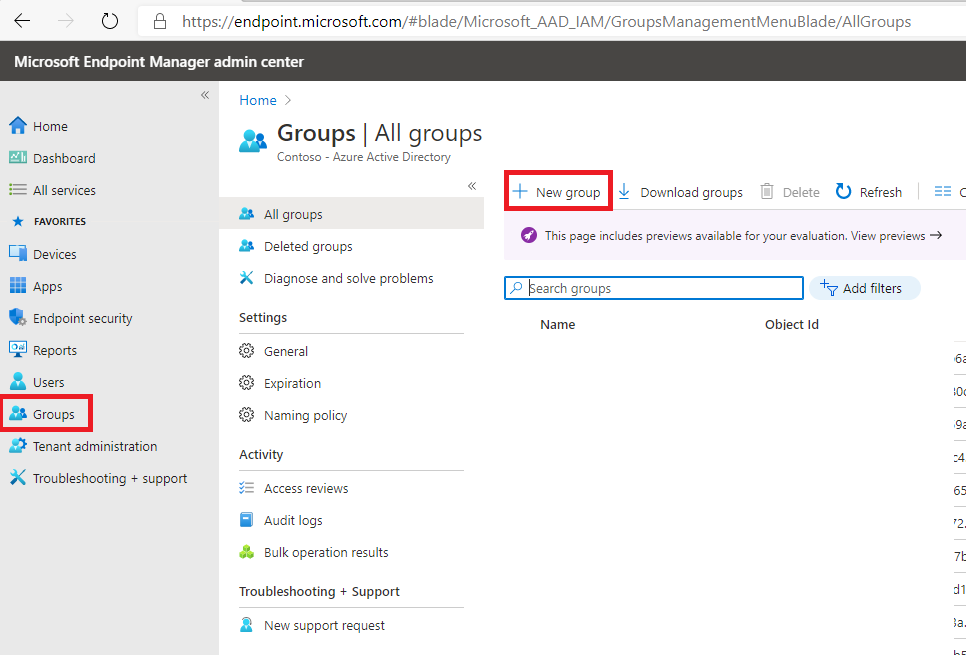Image resolution: width=966 pixels, height=655 pixels.
Task: Click the Reports icon in the sidebar
Action: tap(18, 350)
